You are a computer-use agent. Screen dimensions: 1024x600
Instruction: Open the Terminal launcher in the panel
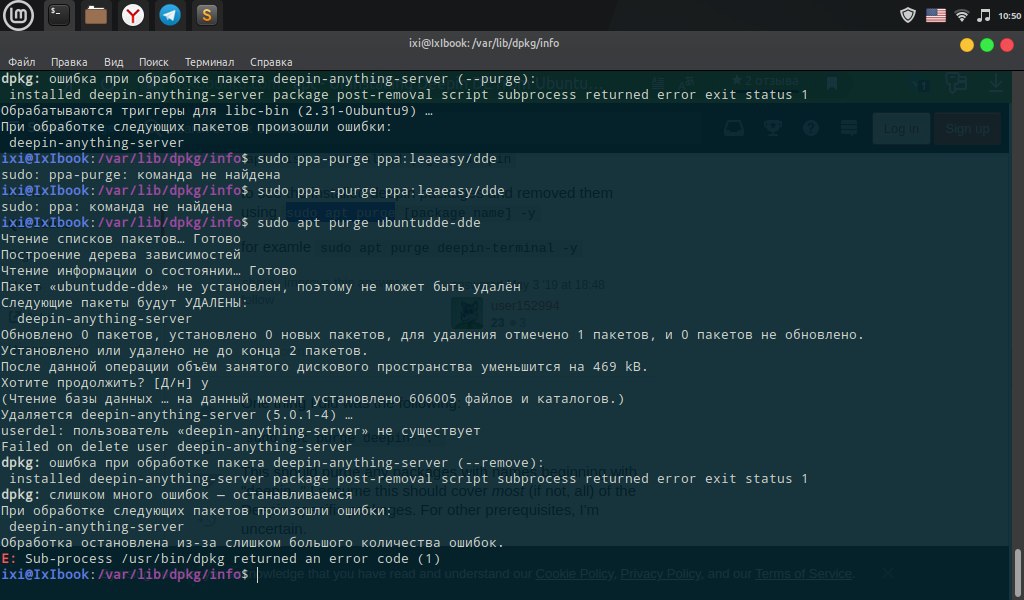tap(59, 15)
